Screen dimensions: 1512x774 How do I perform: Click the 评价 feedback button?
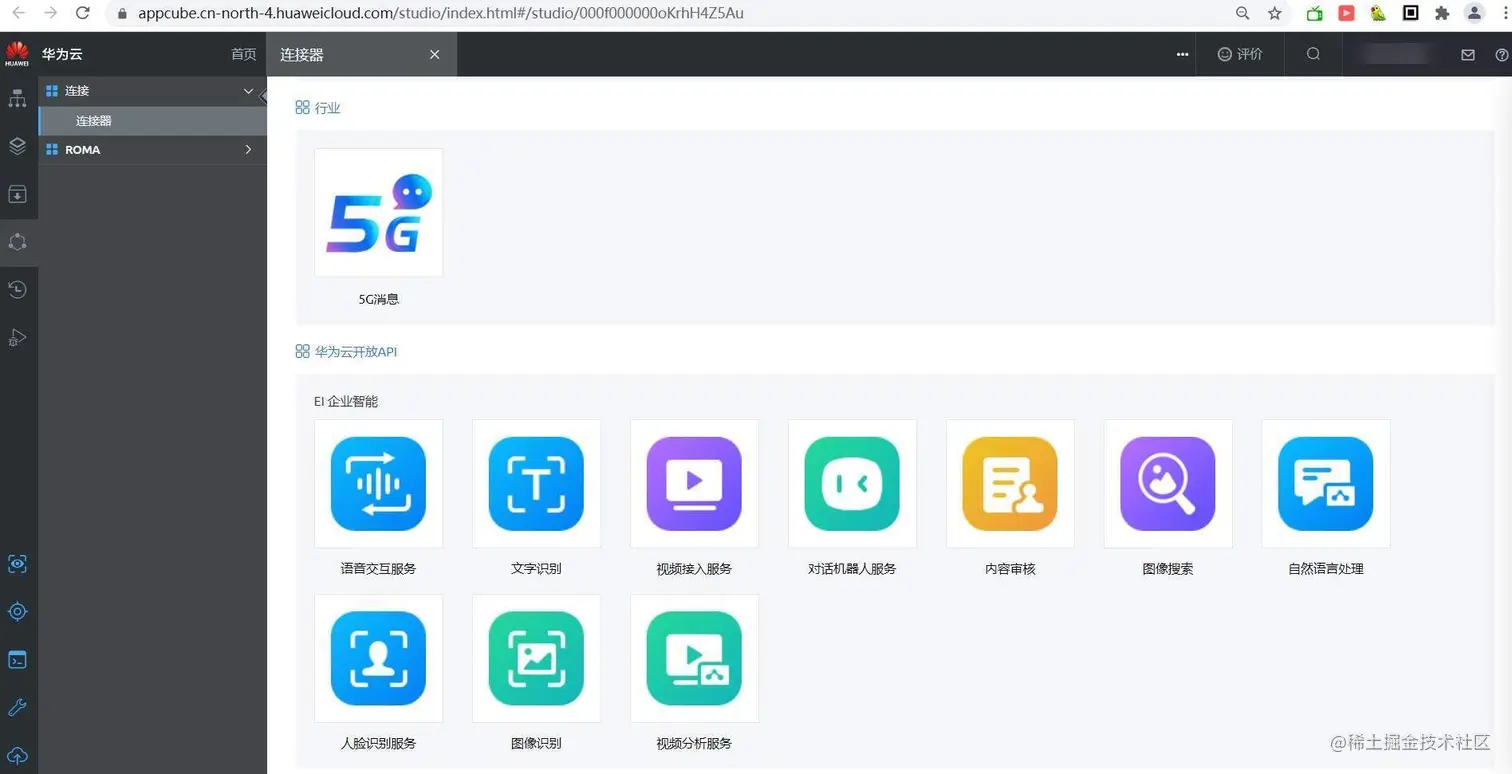coord(1240,54)
